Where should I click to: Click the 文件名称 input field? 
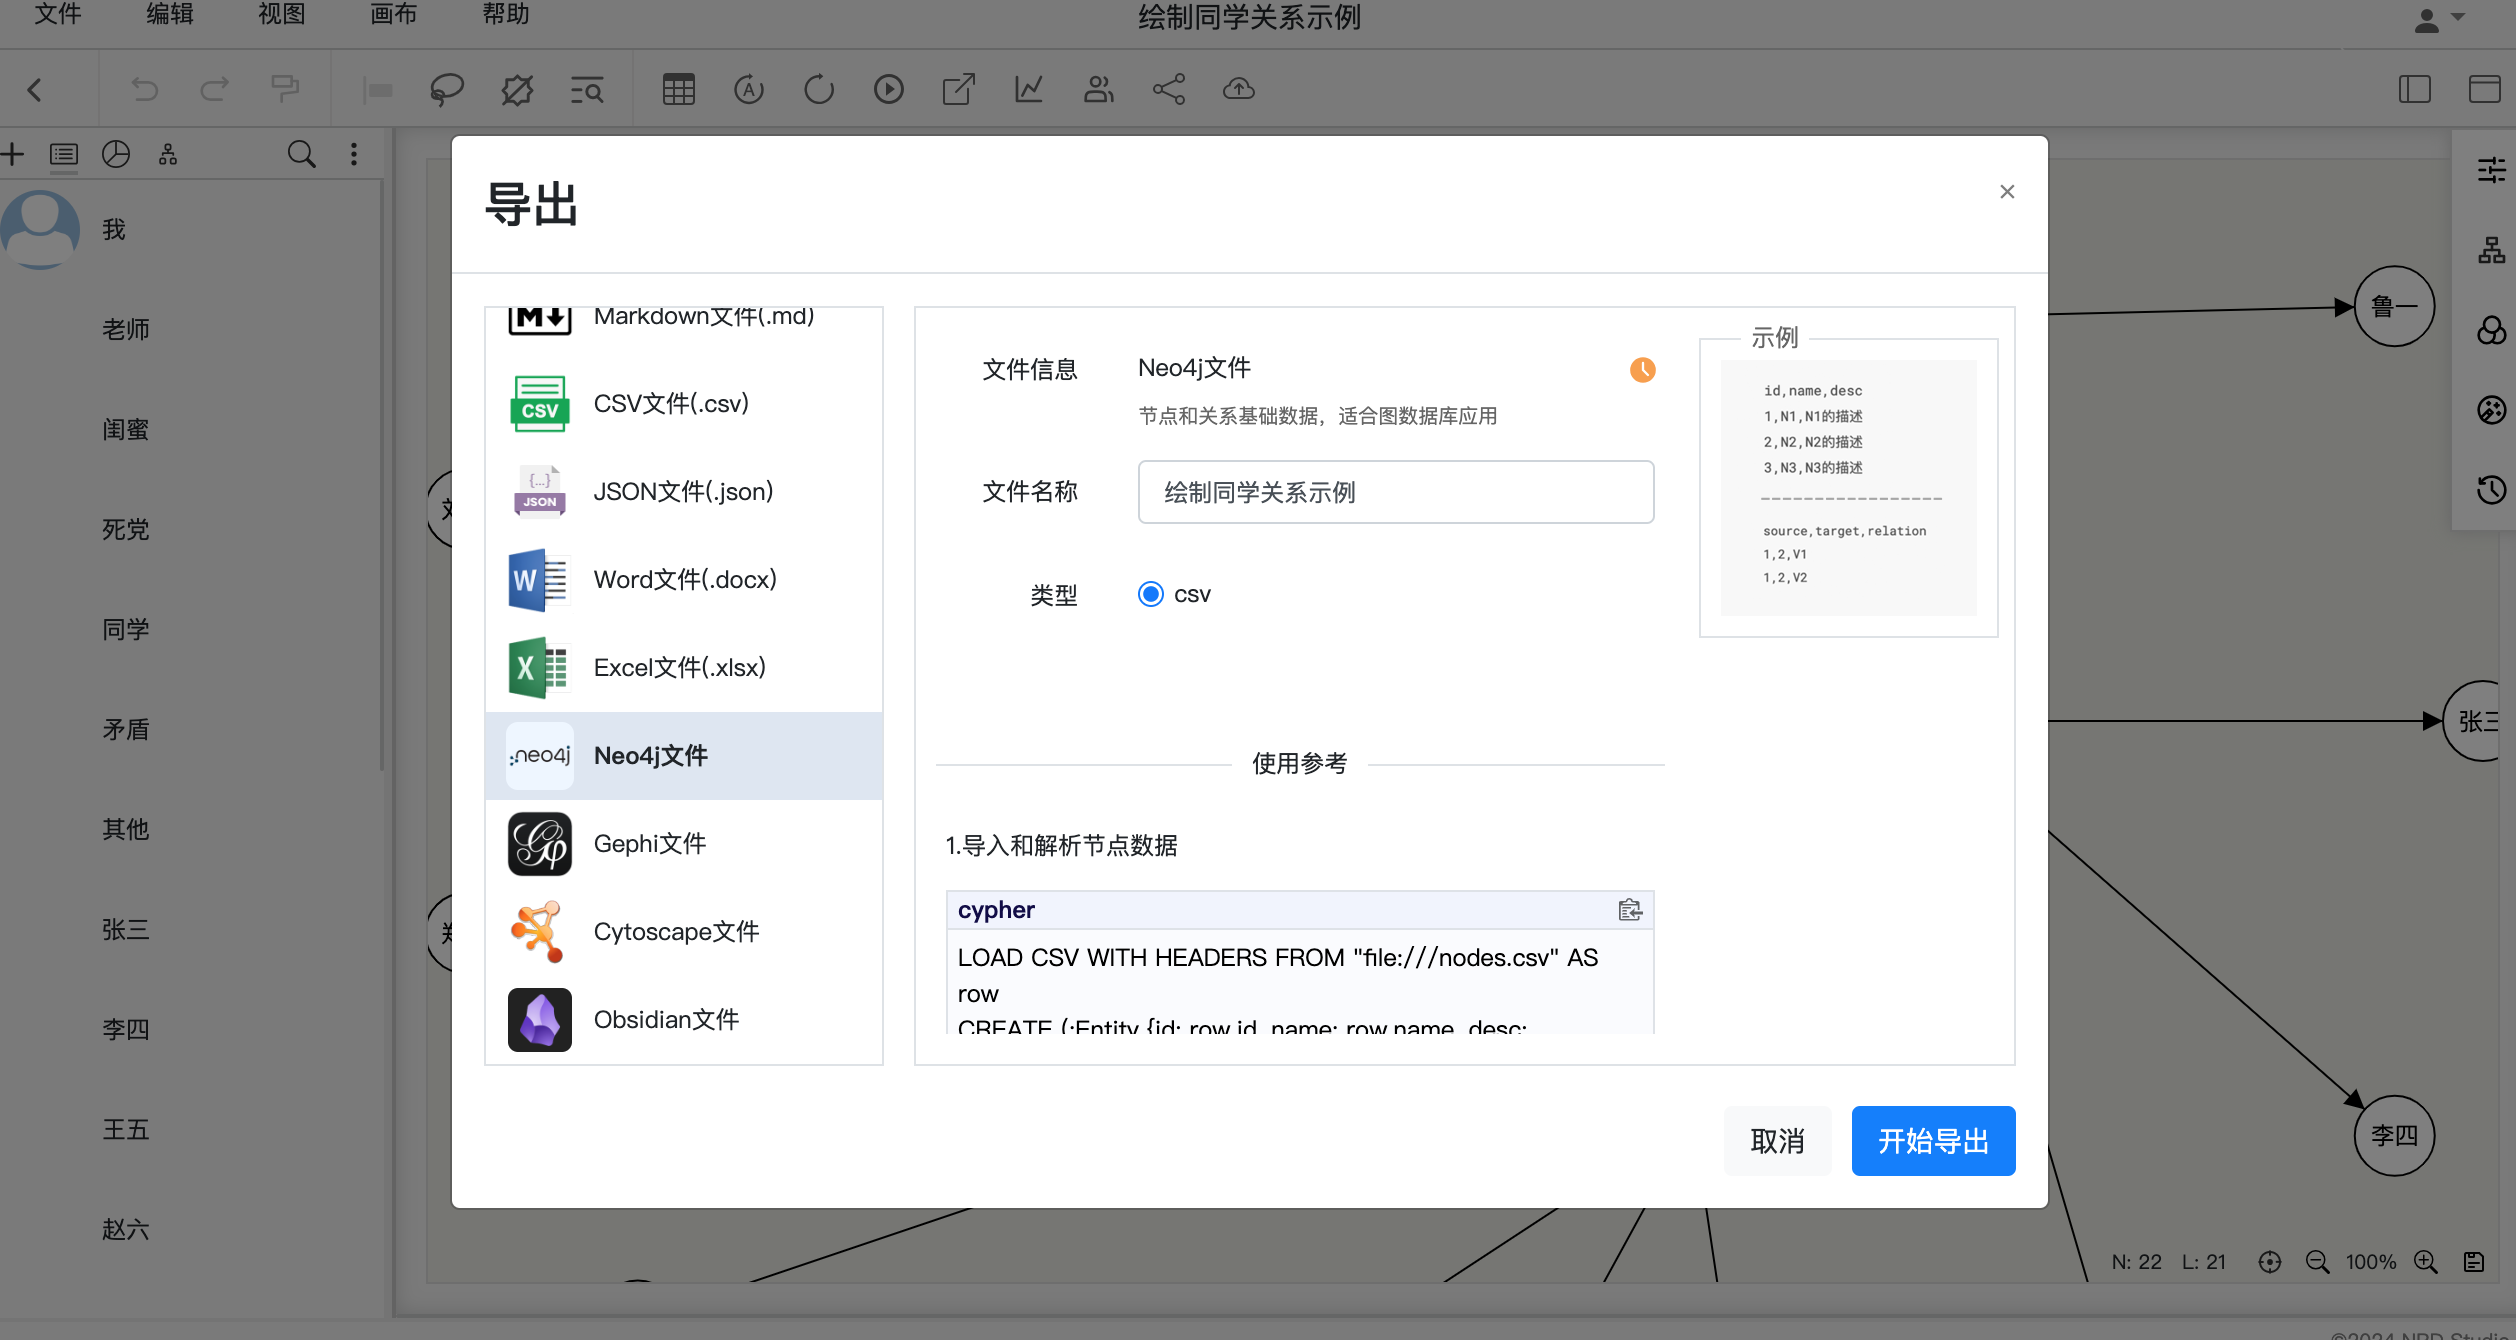(1395, 492)
